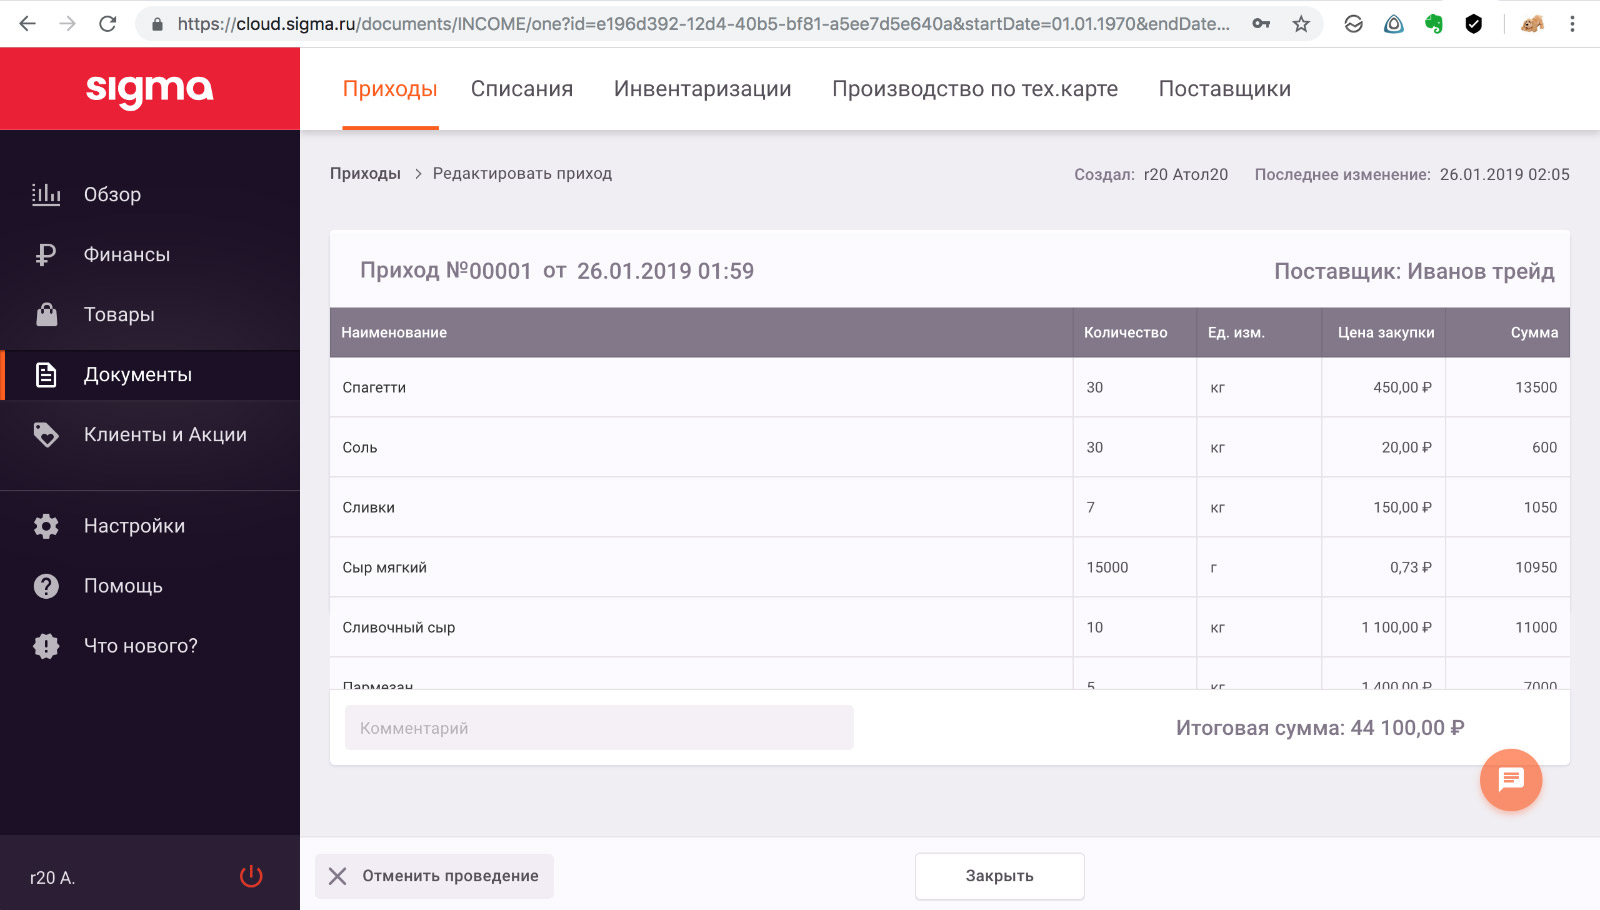Click price 450,00 ₽ for Спагетти
The height and width of the screenshot is (910, 1600).
1403,388
